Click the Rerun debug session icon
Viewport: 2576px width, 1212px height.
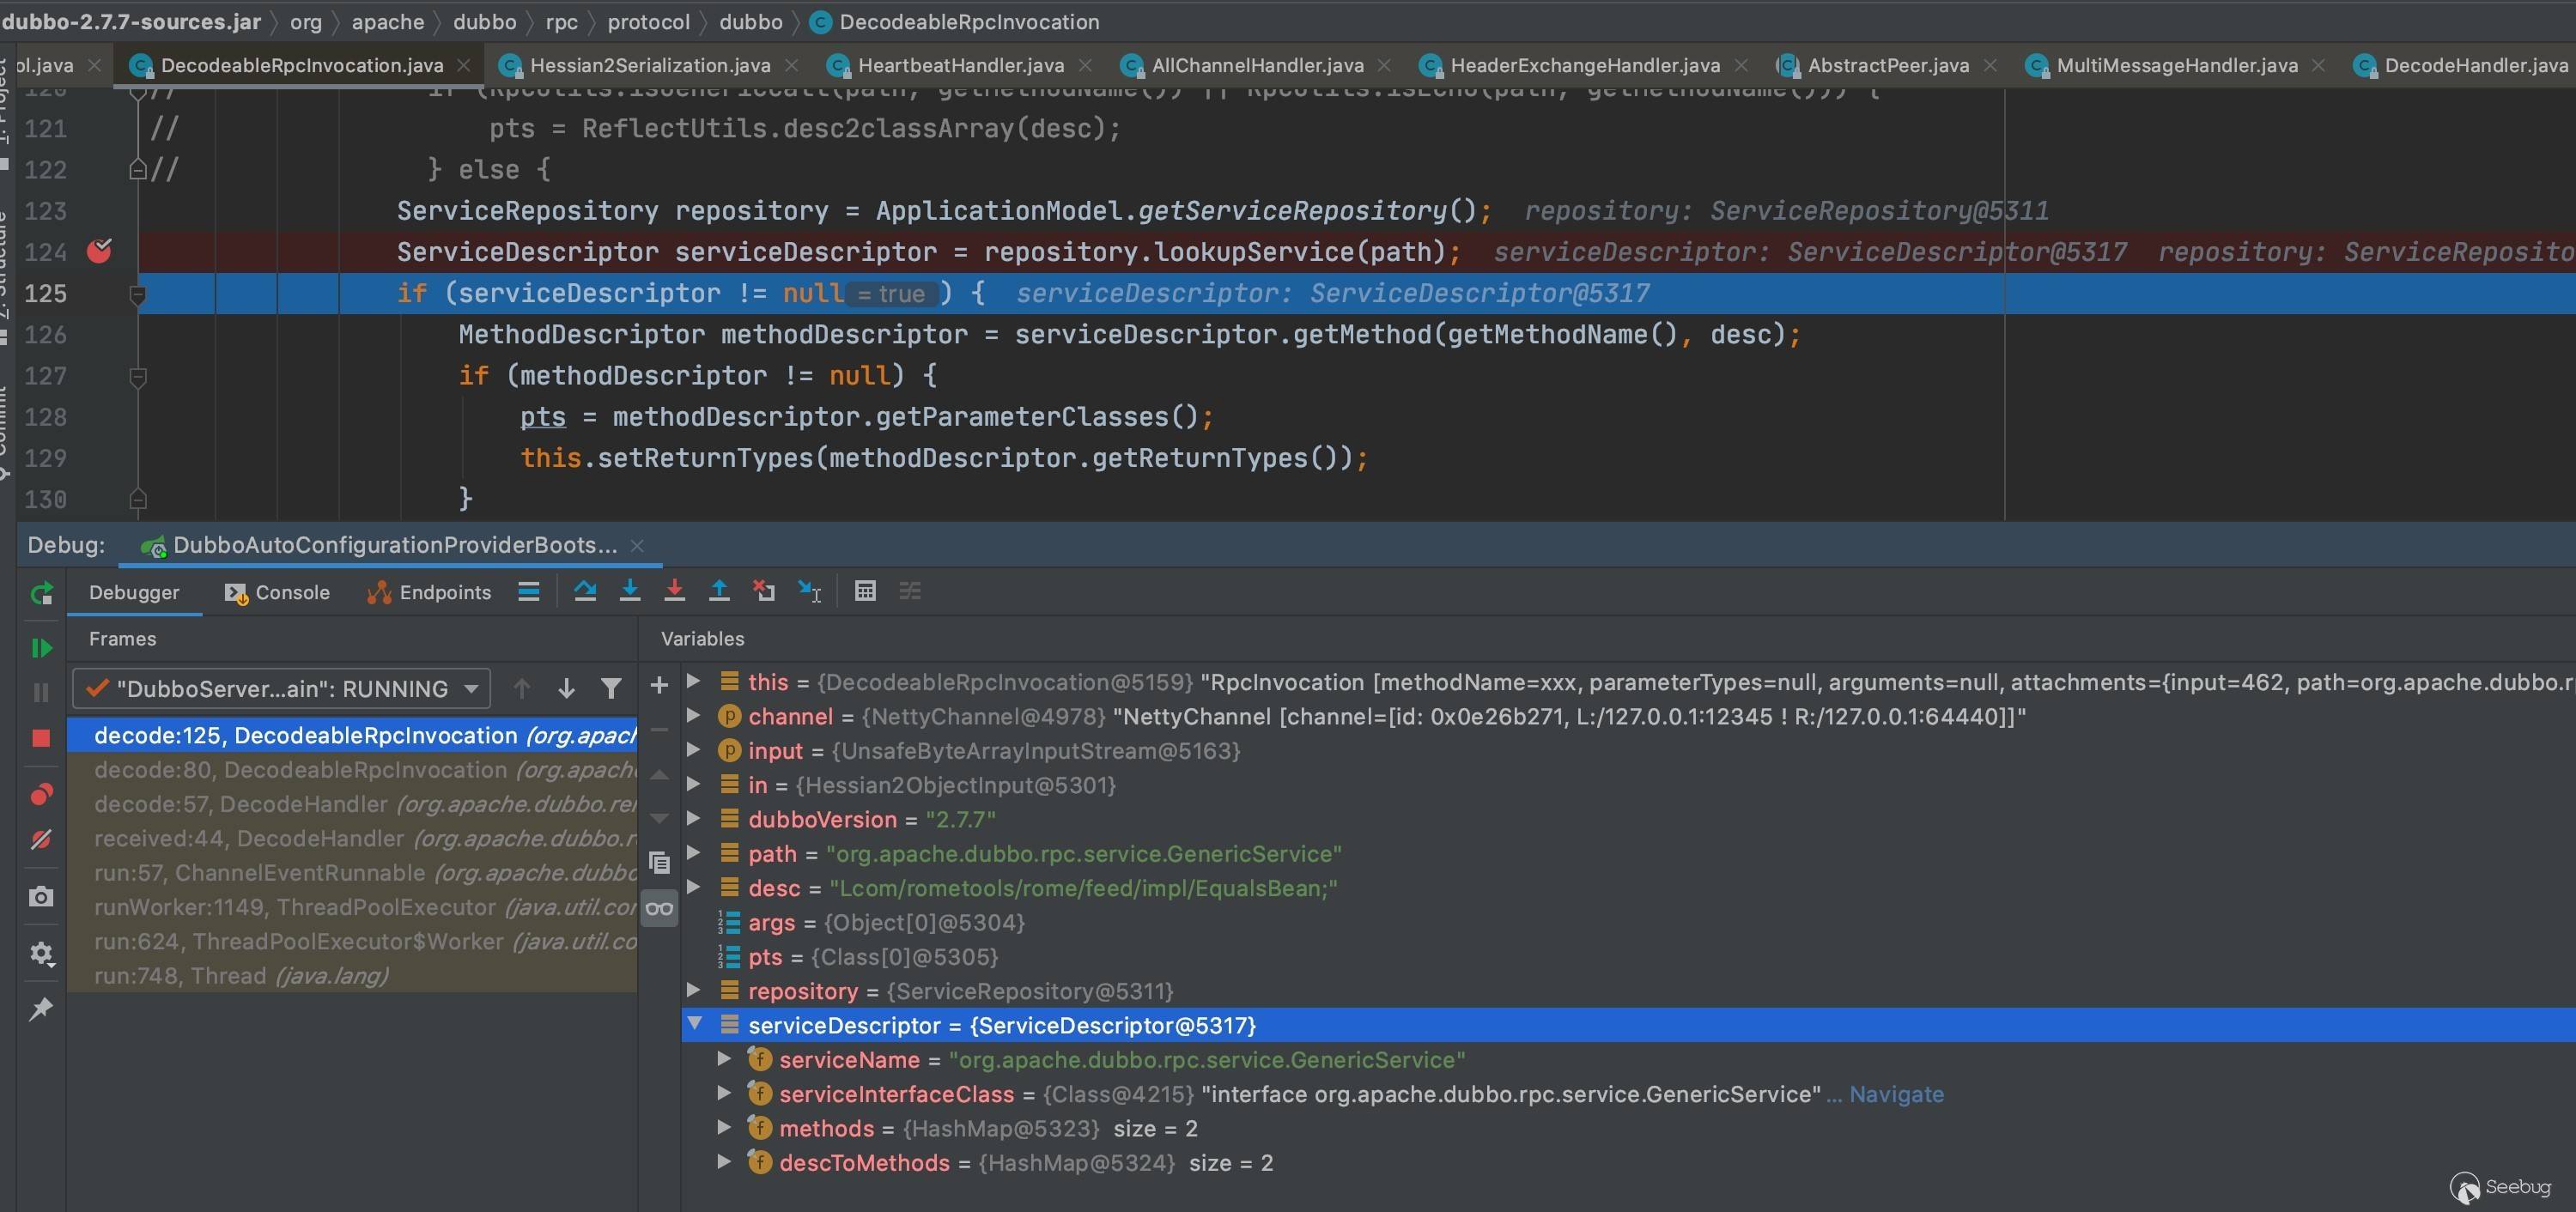(x=41, y=593)
